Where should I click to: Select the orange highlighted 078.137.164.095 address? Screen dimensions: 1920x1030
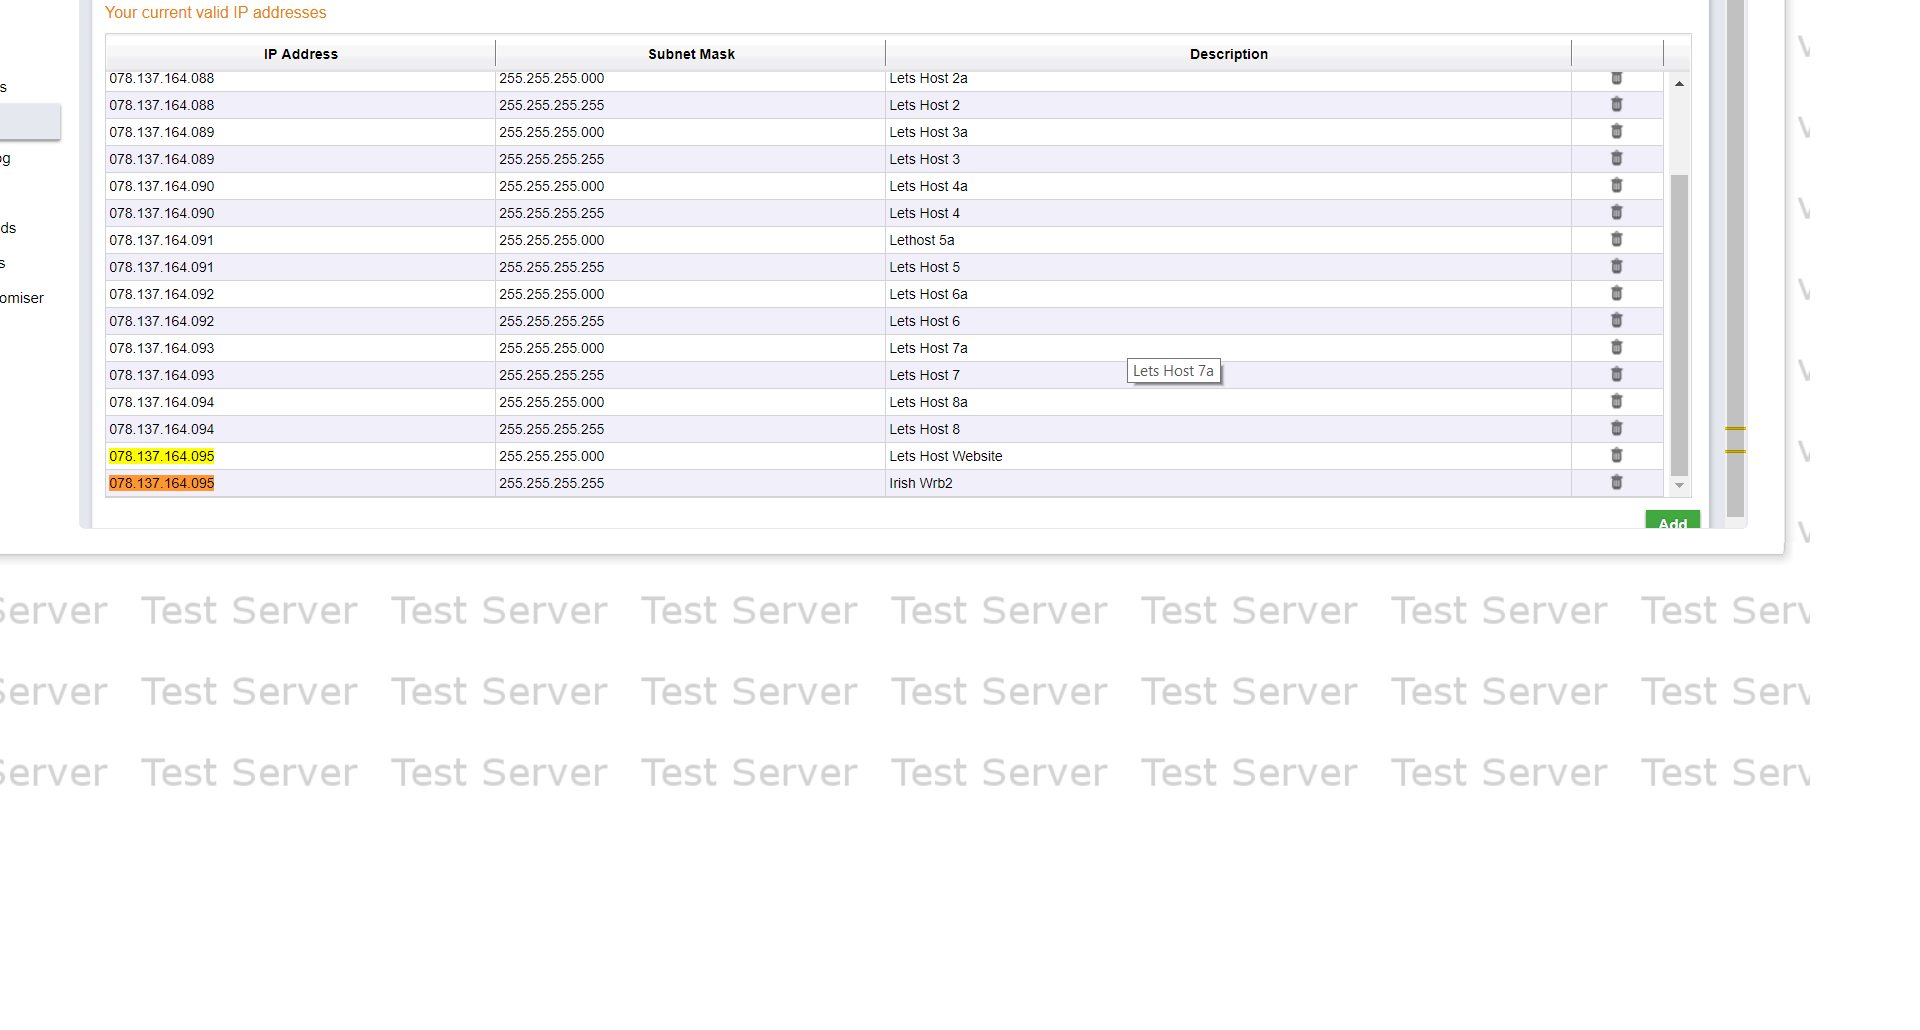click(x=162, y=483)
